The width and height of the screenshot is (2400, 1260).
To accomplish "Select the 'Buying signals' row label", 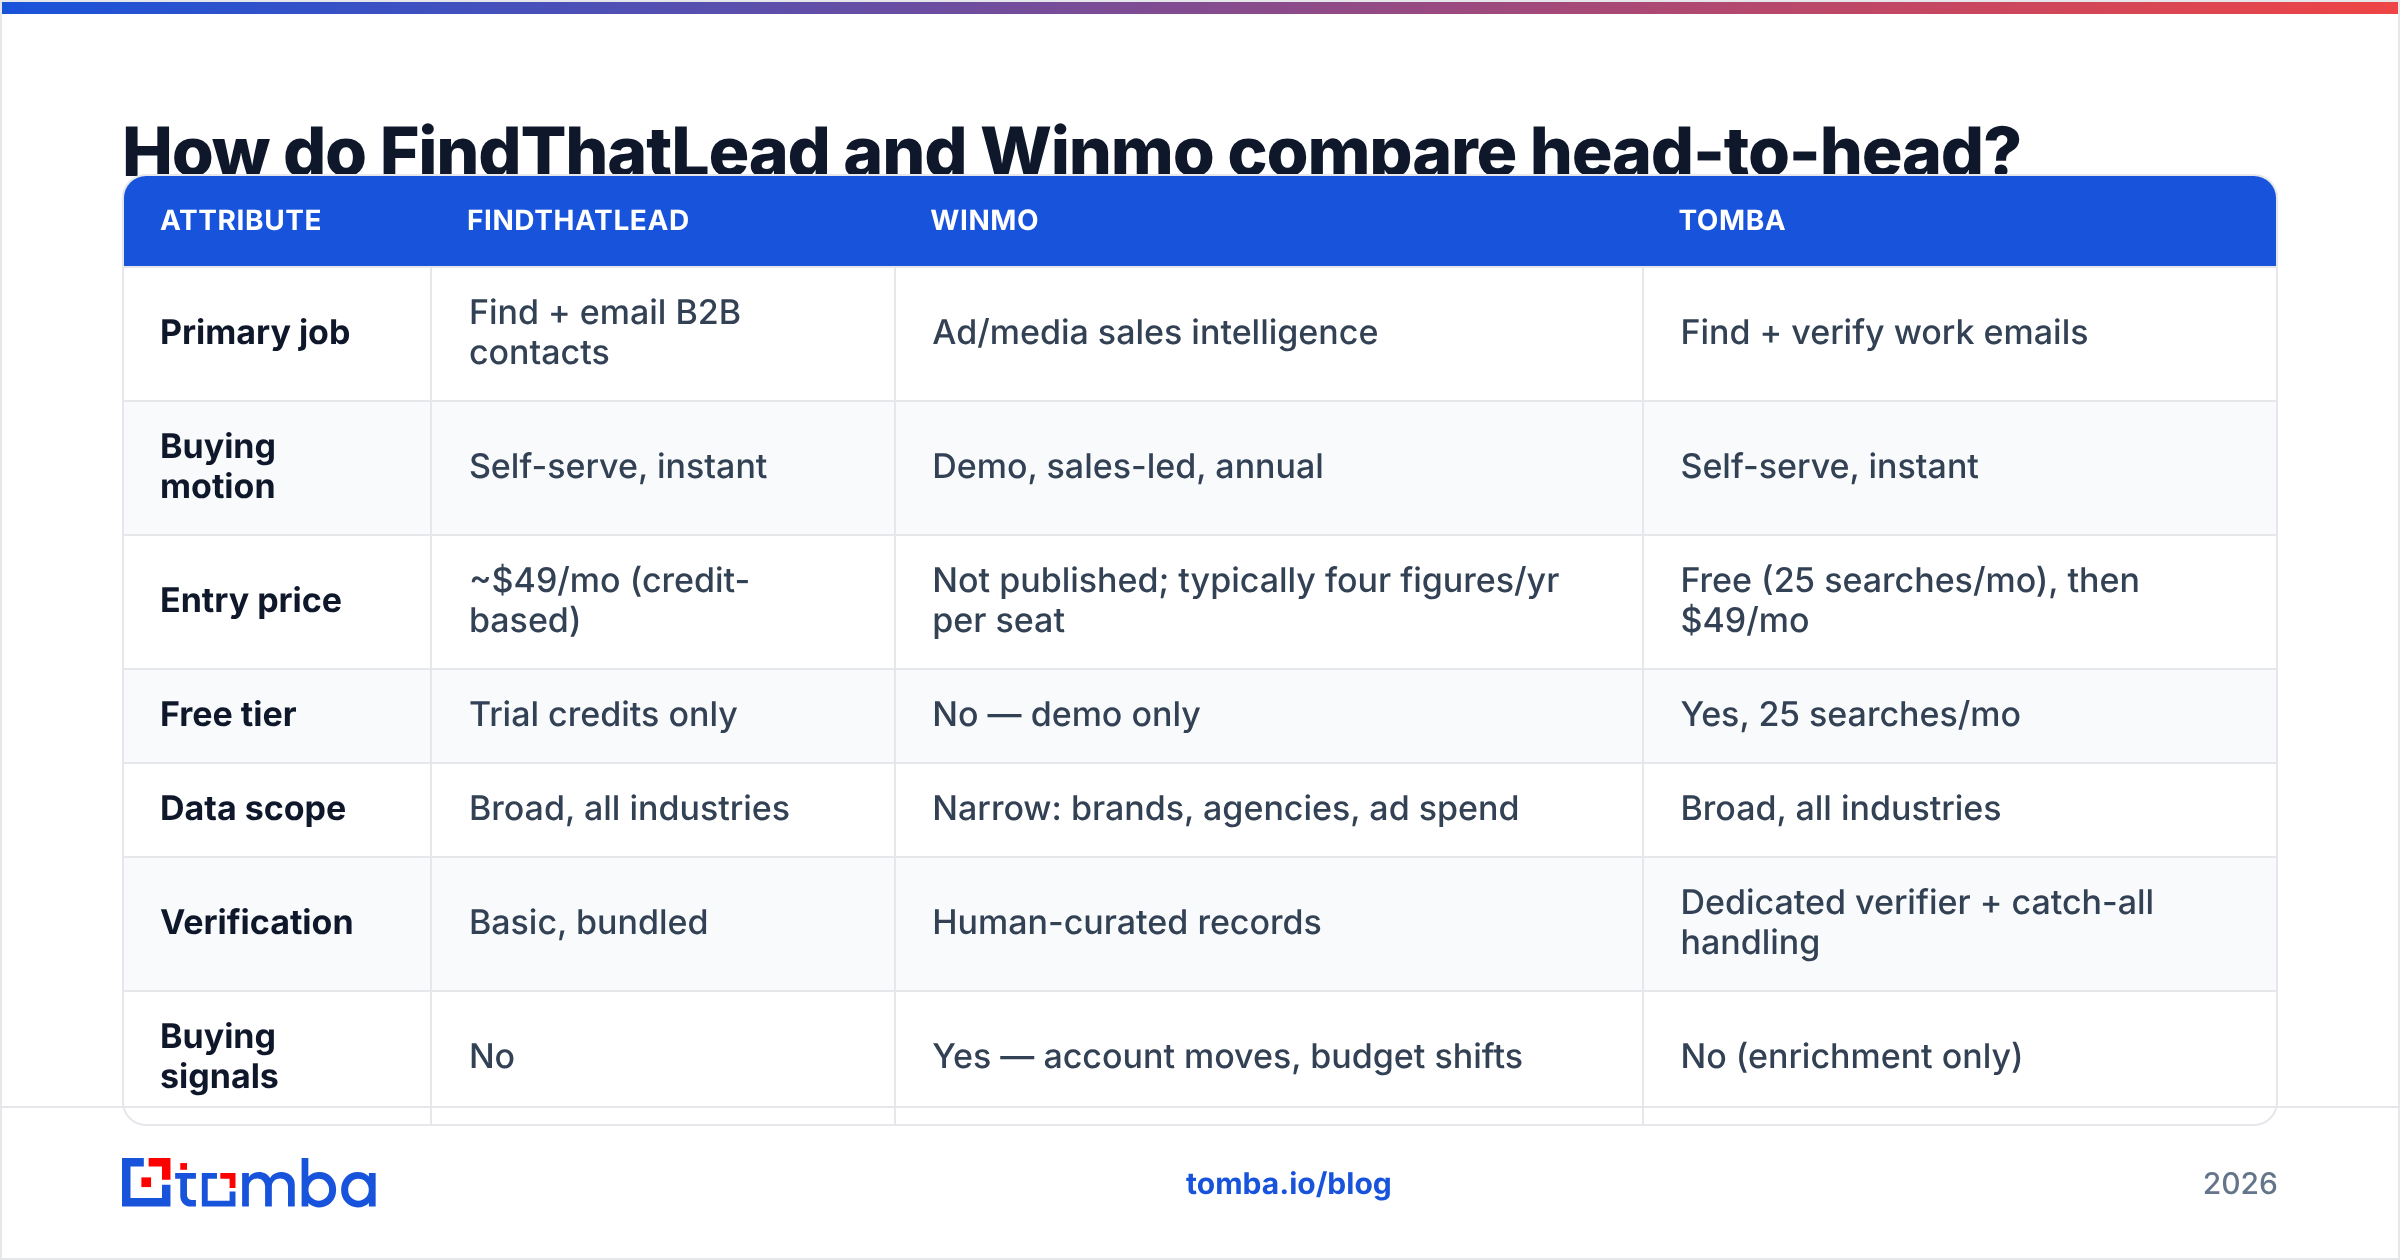I will [219, 1056].
